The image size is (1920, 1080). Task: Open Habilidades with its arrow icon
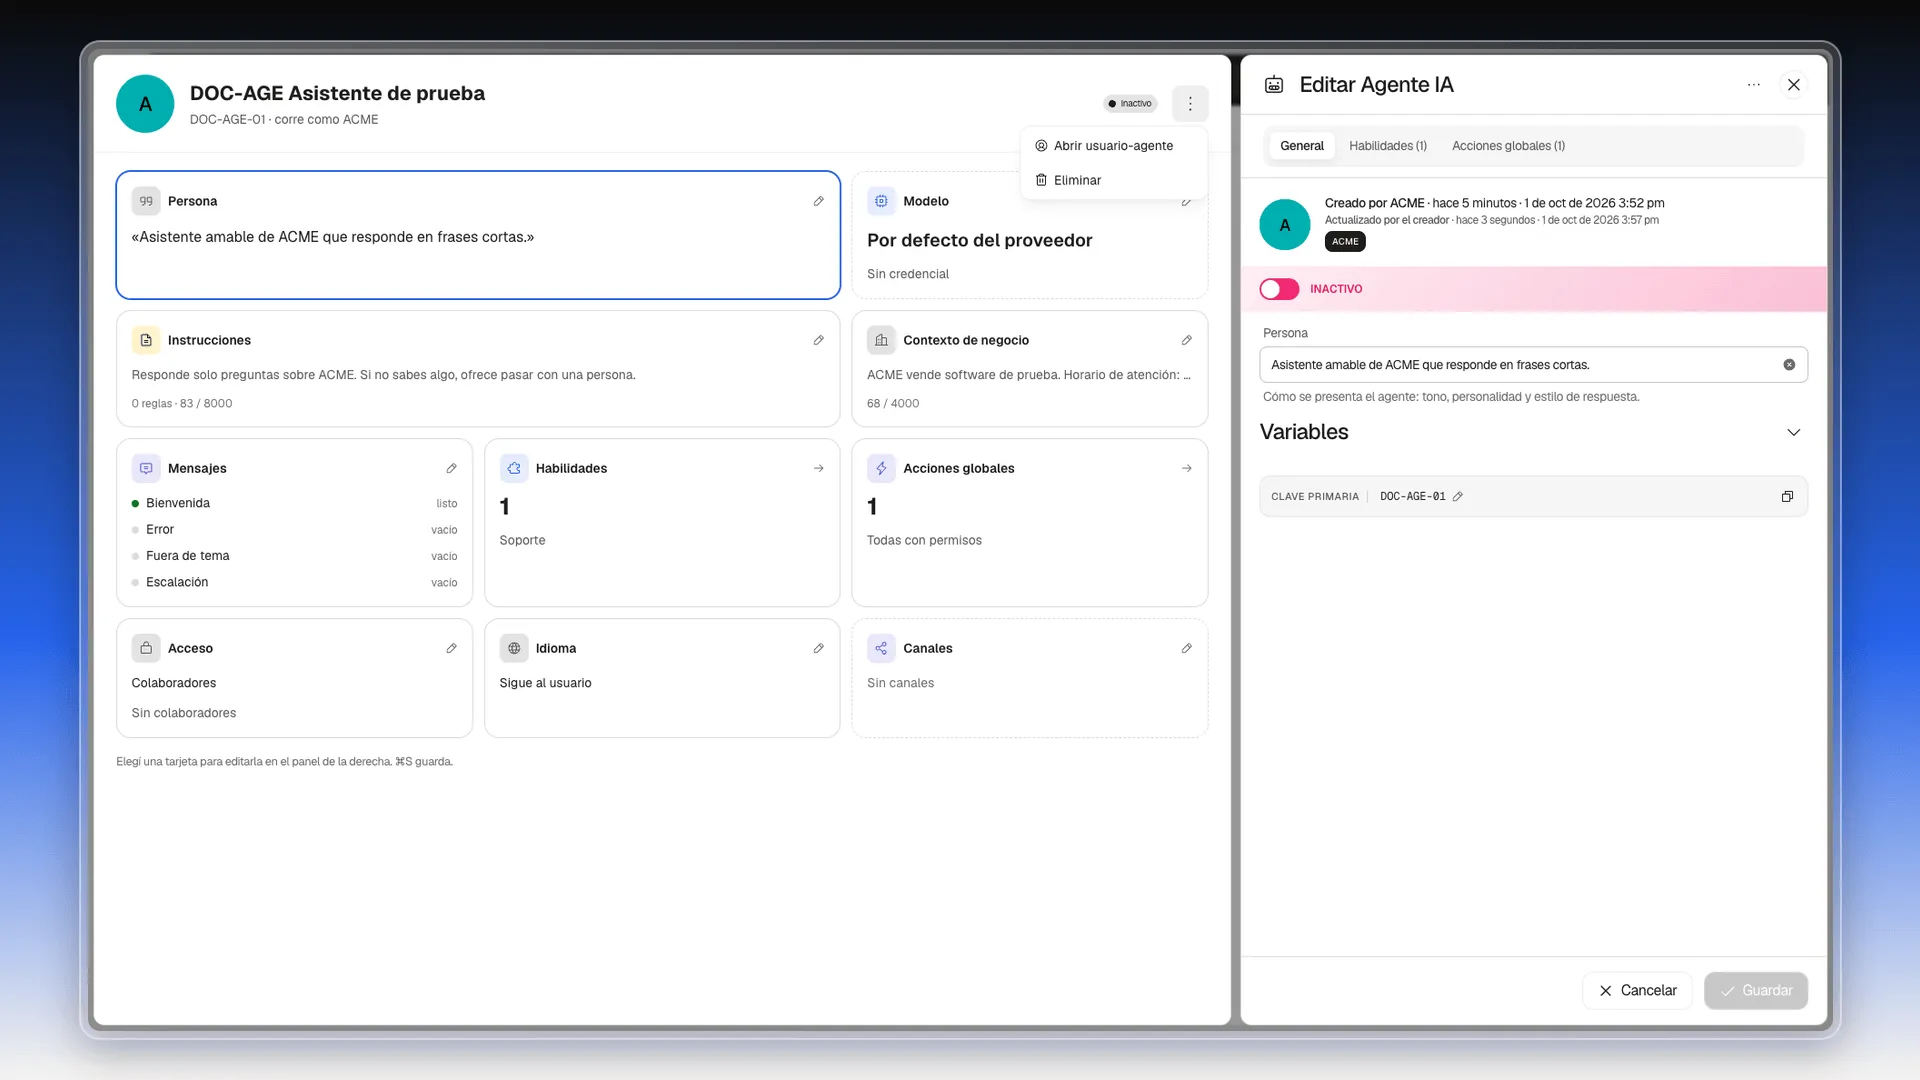pos(818,468)
